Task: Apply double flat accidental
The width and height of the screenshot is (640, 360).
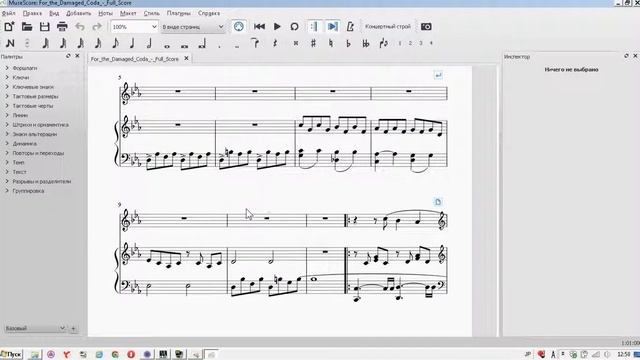Action: (x=366, y=43)
